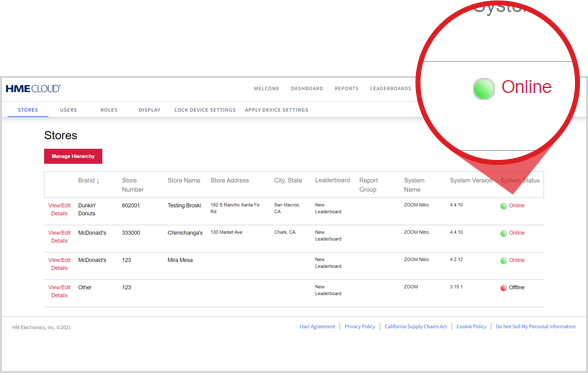Click the Chimichanga's store name
The width and height of the screenshot is (588, 373).
pos(185,233)
